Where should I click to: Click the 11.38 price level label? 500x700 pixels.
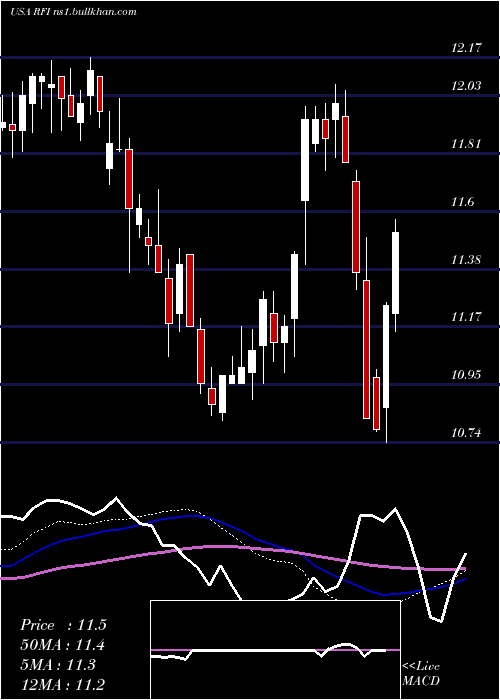[466, 259]
